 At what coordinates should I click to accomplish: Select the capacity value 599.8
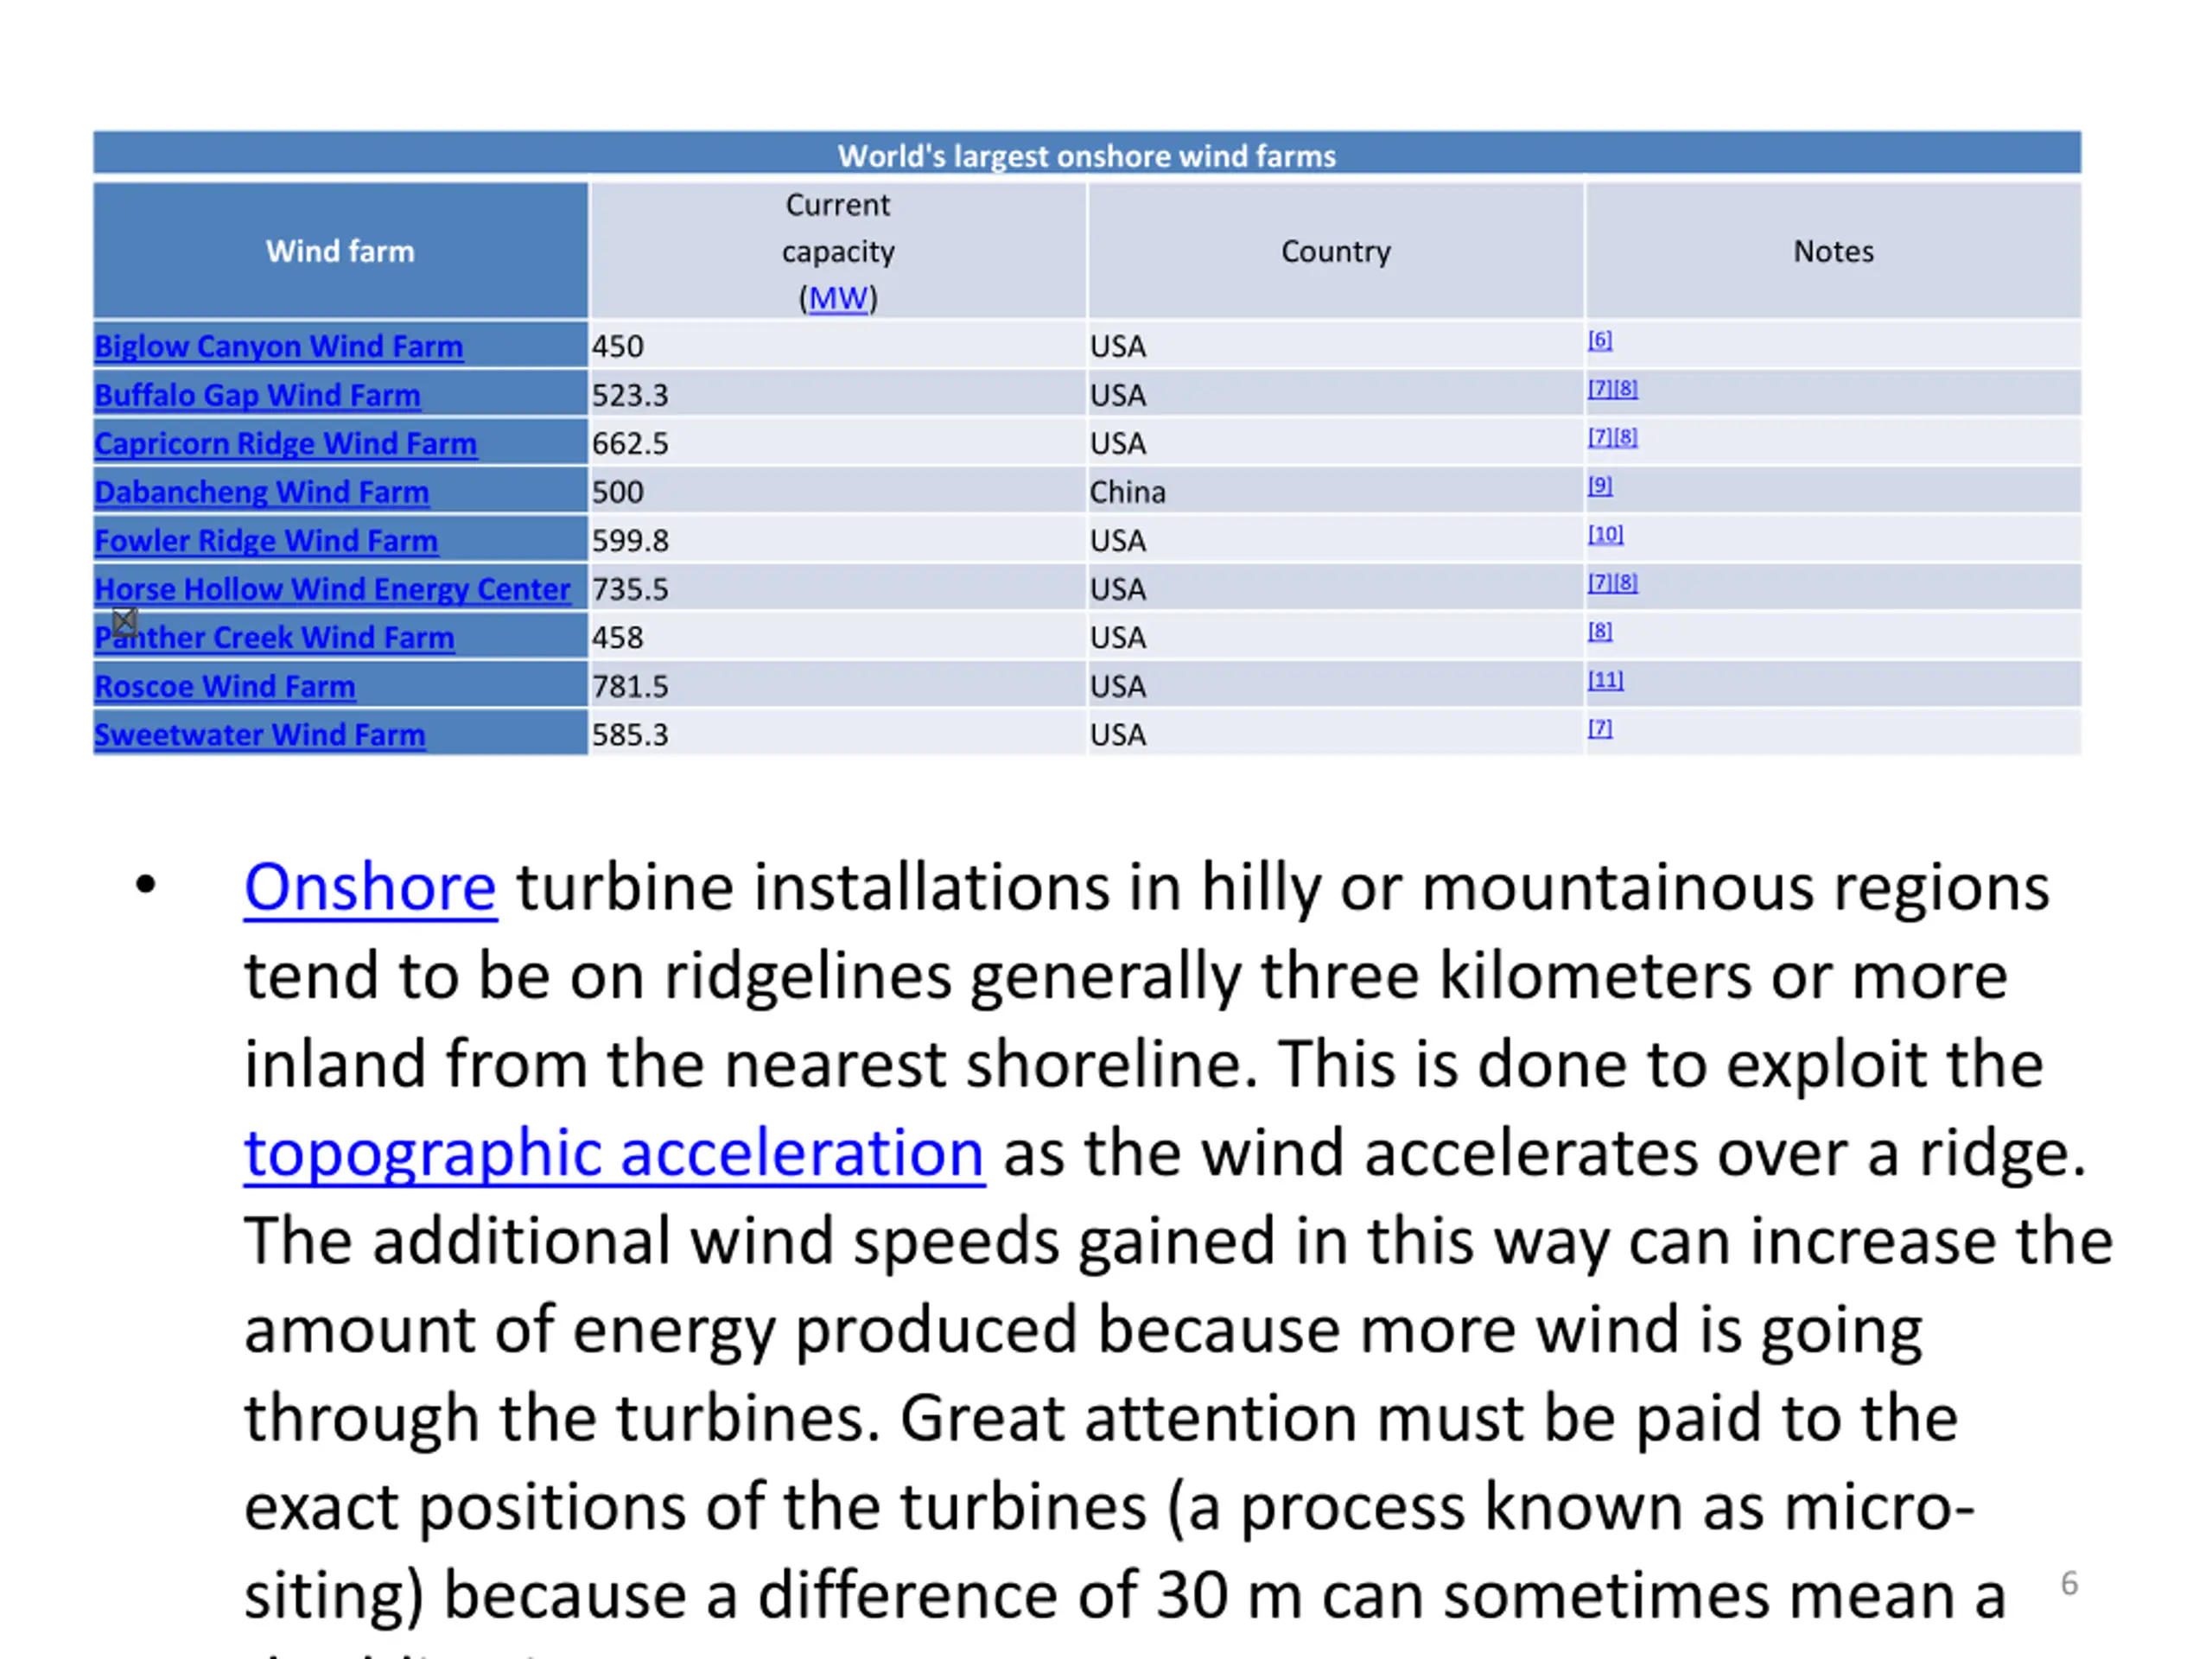[629, 540]
